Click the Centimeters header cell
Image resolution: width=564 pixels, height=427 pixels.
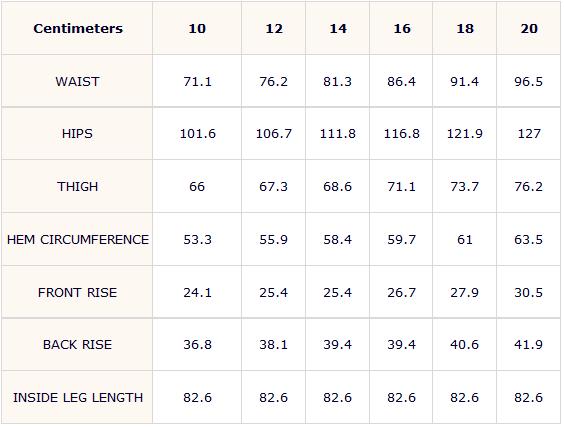click(78, 28)
